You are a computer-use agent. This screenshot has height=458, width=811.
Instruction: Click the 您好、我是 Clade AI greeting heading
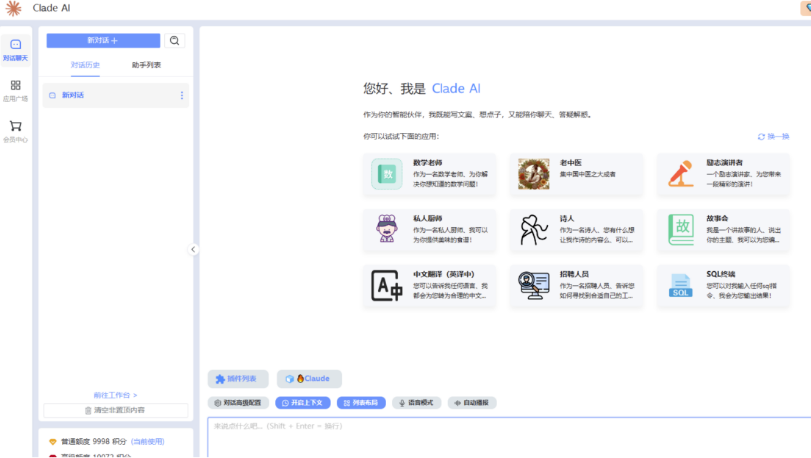click(x=422, y=89)
